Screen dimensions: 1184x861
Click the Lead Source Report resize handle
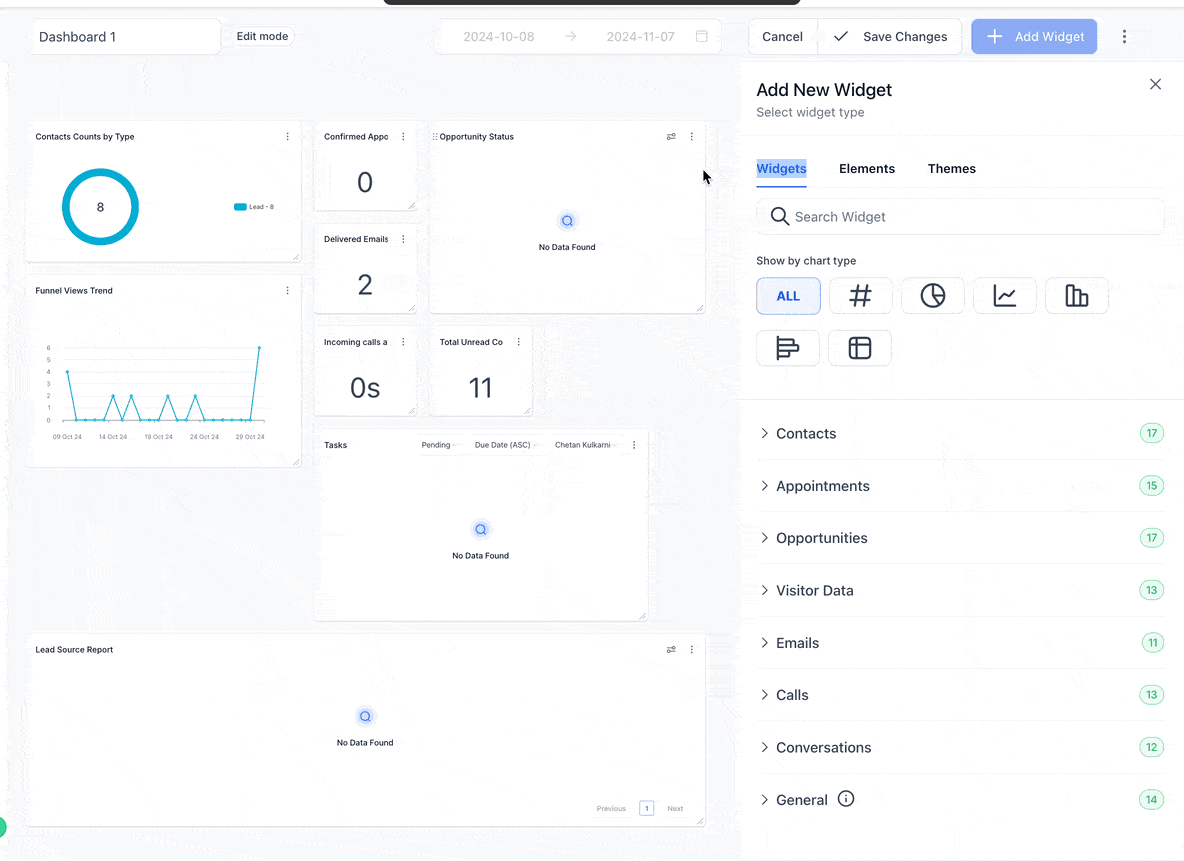click(700, 821)
